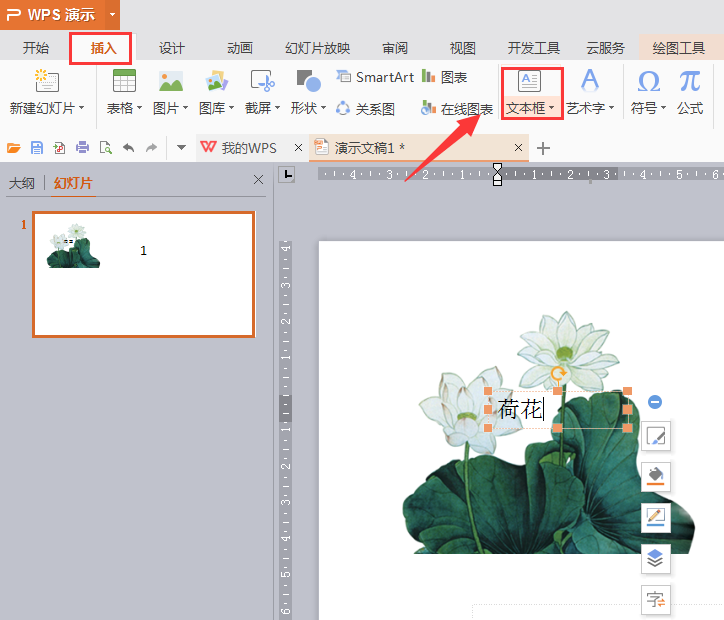Expand the 图库 dropdown arrow
The height and width of the screenshot is (620, 724).
click(x=231, y=108)
